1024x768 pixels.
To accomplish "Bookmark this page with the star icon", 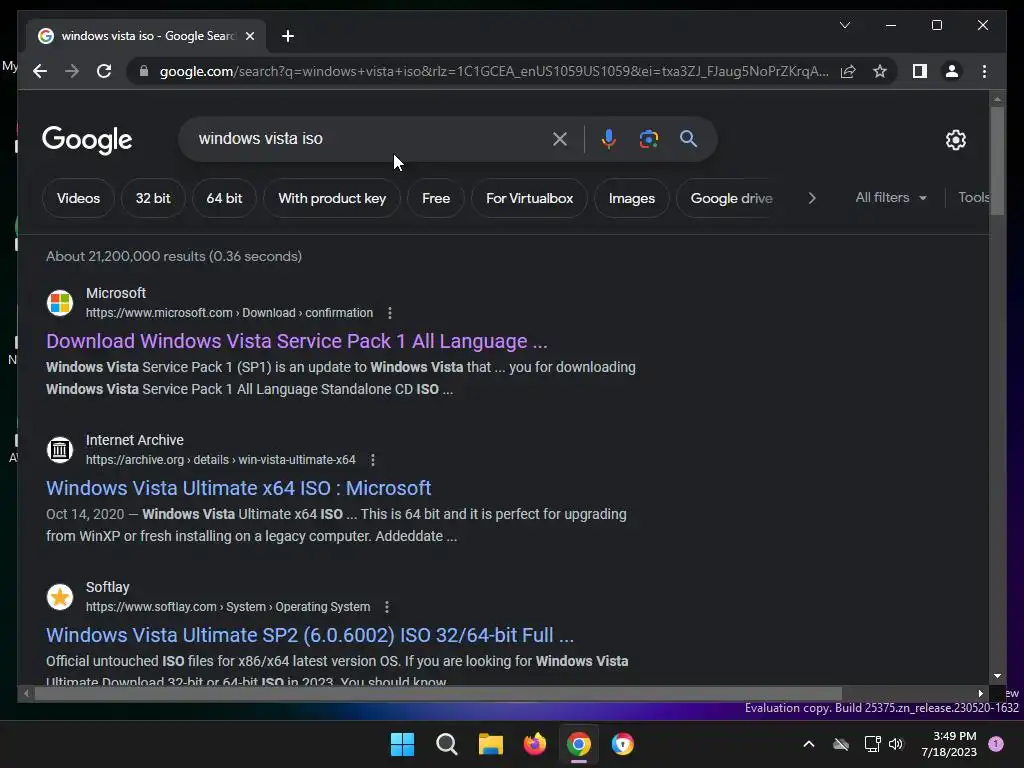I will pyautogui.click(x=880, y=71).
